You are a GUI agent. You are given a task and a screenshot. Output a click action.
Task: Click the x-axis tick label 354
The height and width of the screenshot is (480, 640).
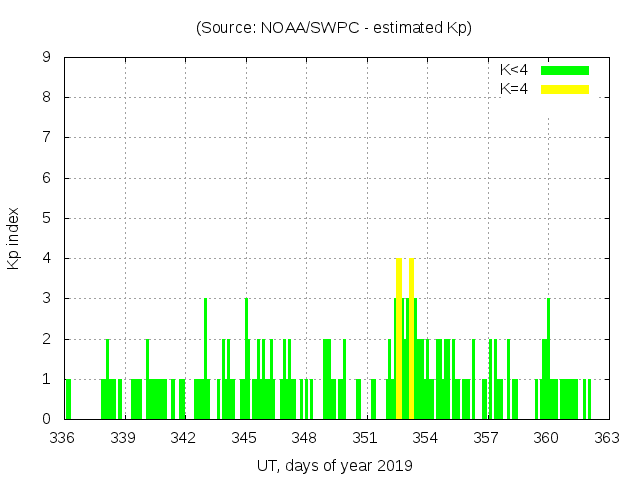[425, 438]
